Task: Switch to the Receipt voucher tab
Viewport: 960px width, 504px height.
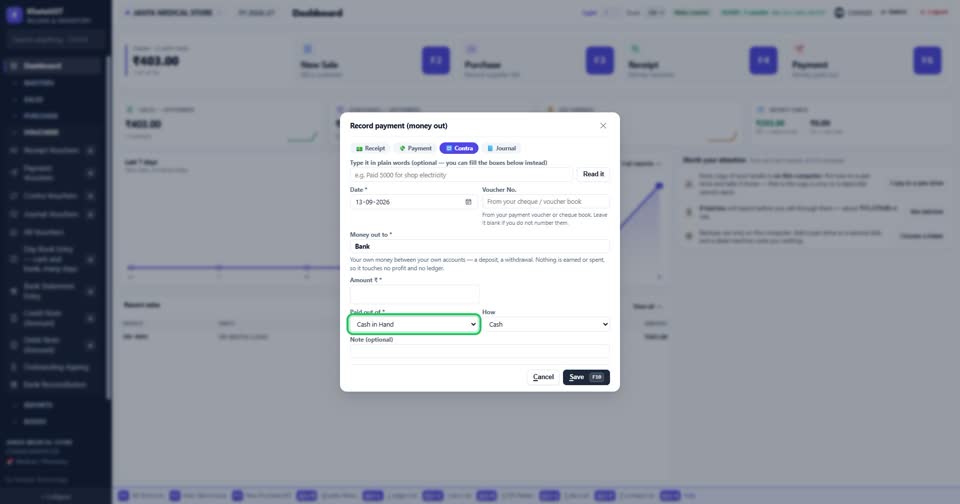Action: pos(370,148)
